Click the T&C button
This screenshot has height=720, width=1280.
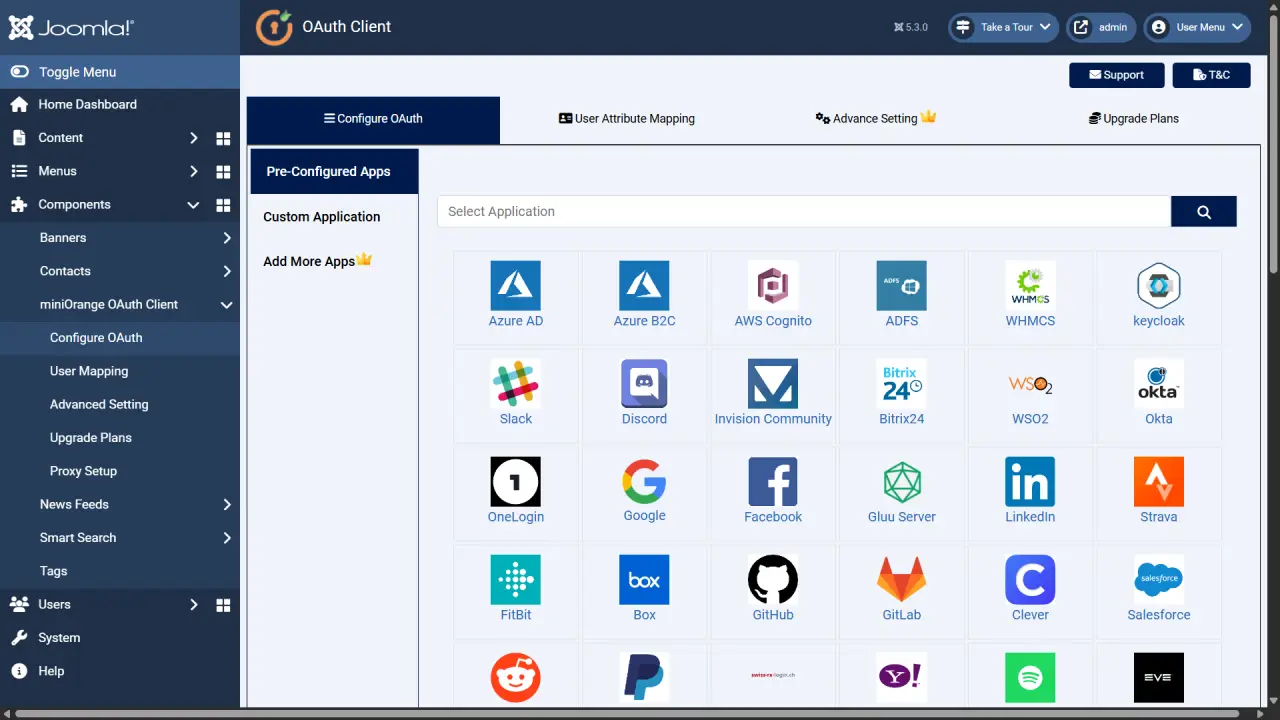click(x=1211, y=75)
